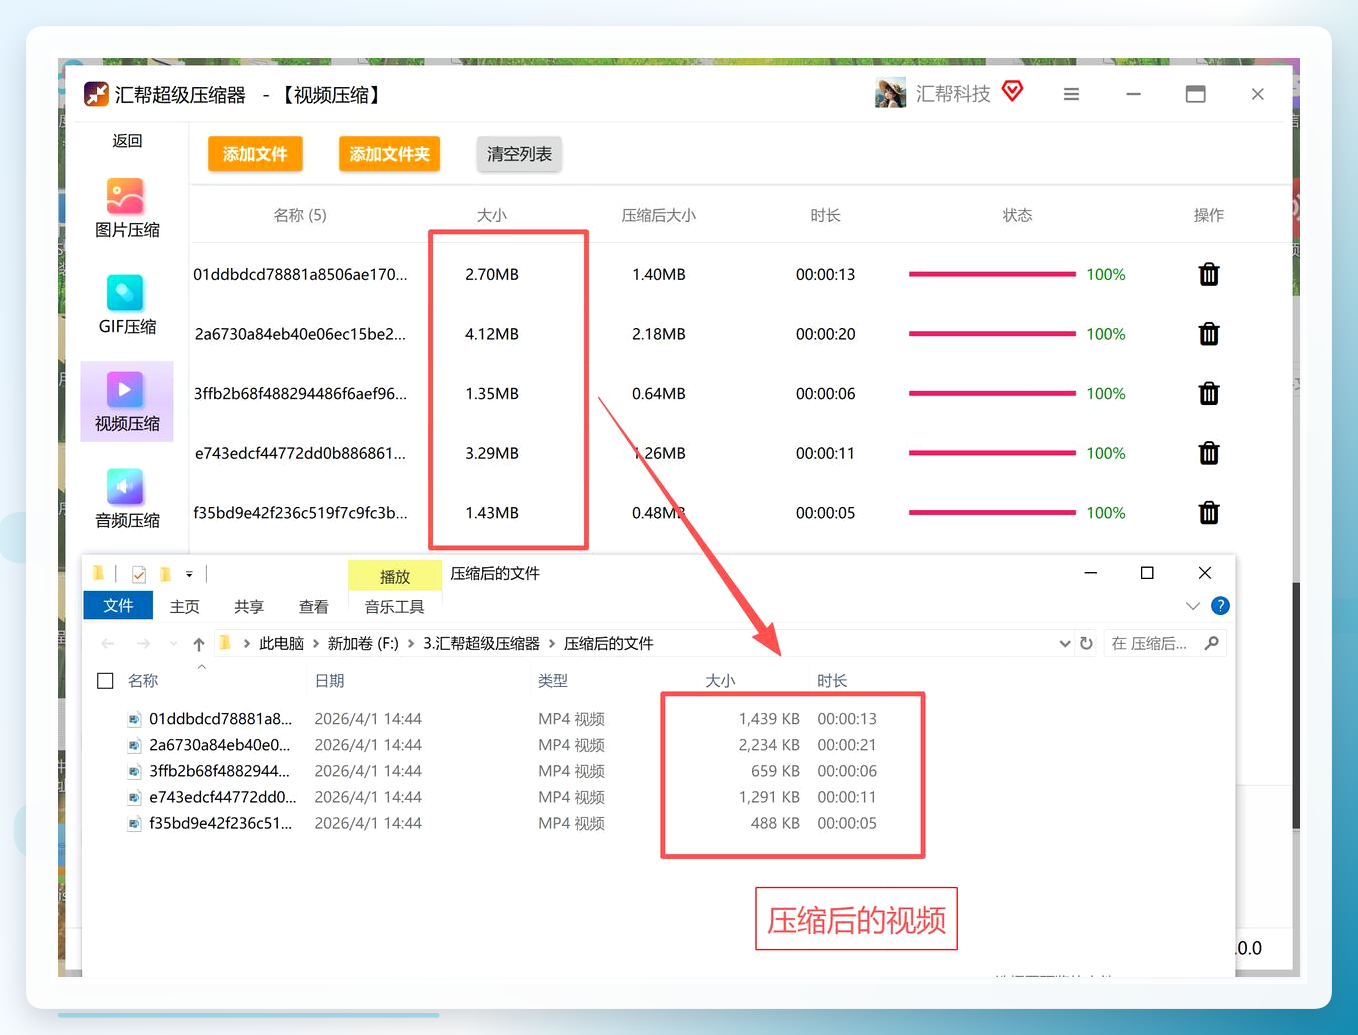Click Explorer back navigation arrow
Screen dimensions: 1358x1035
[x=108, y=644]
